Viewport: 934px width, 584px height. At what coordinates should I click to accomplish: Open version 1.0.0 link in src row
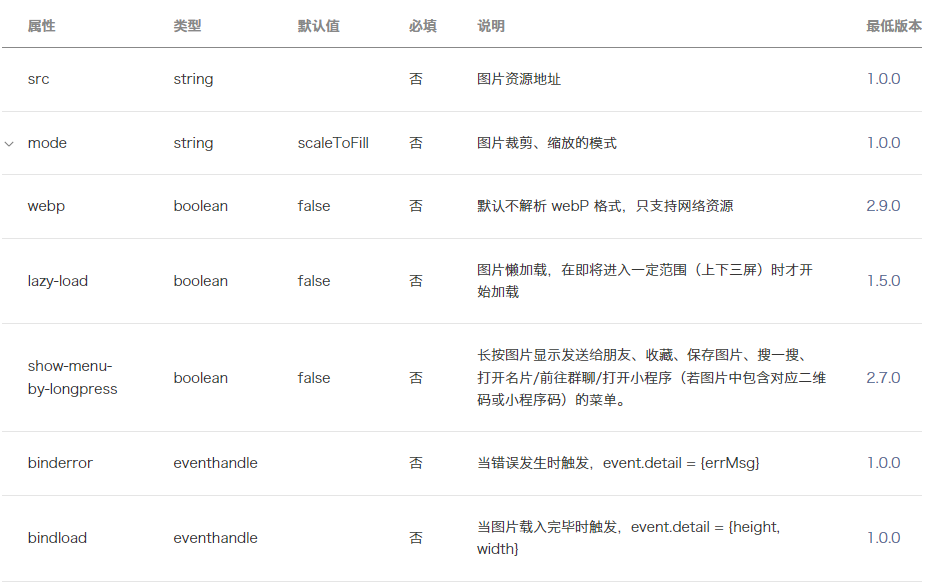[883, 79]
